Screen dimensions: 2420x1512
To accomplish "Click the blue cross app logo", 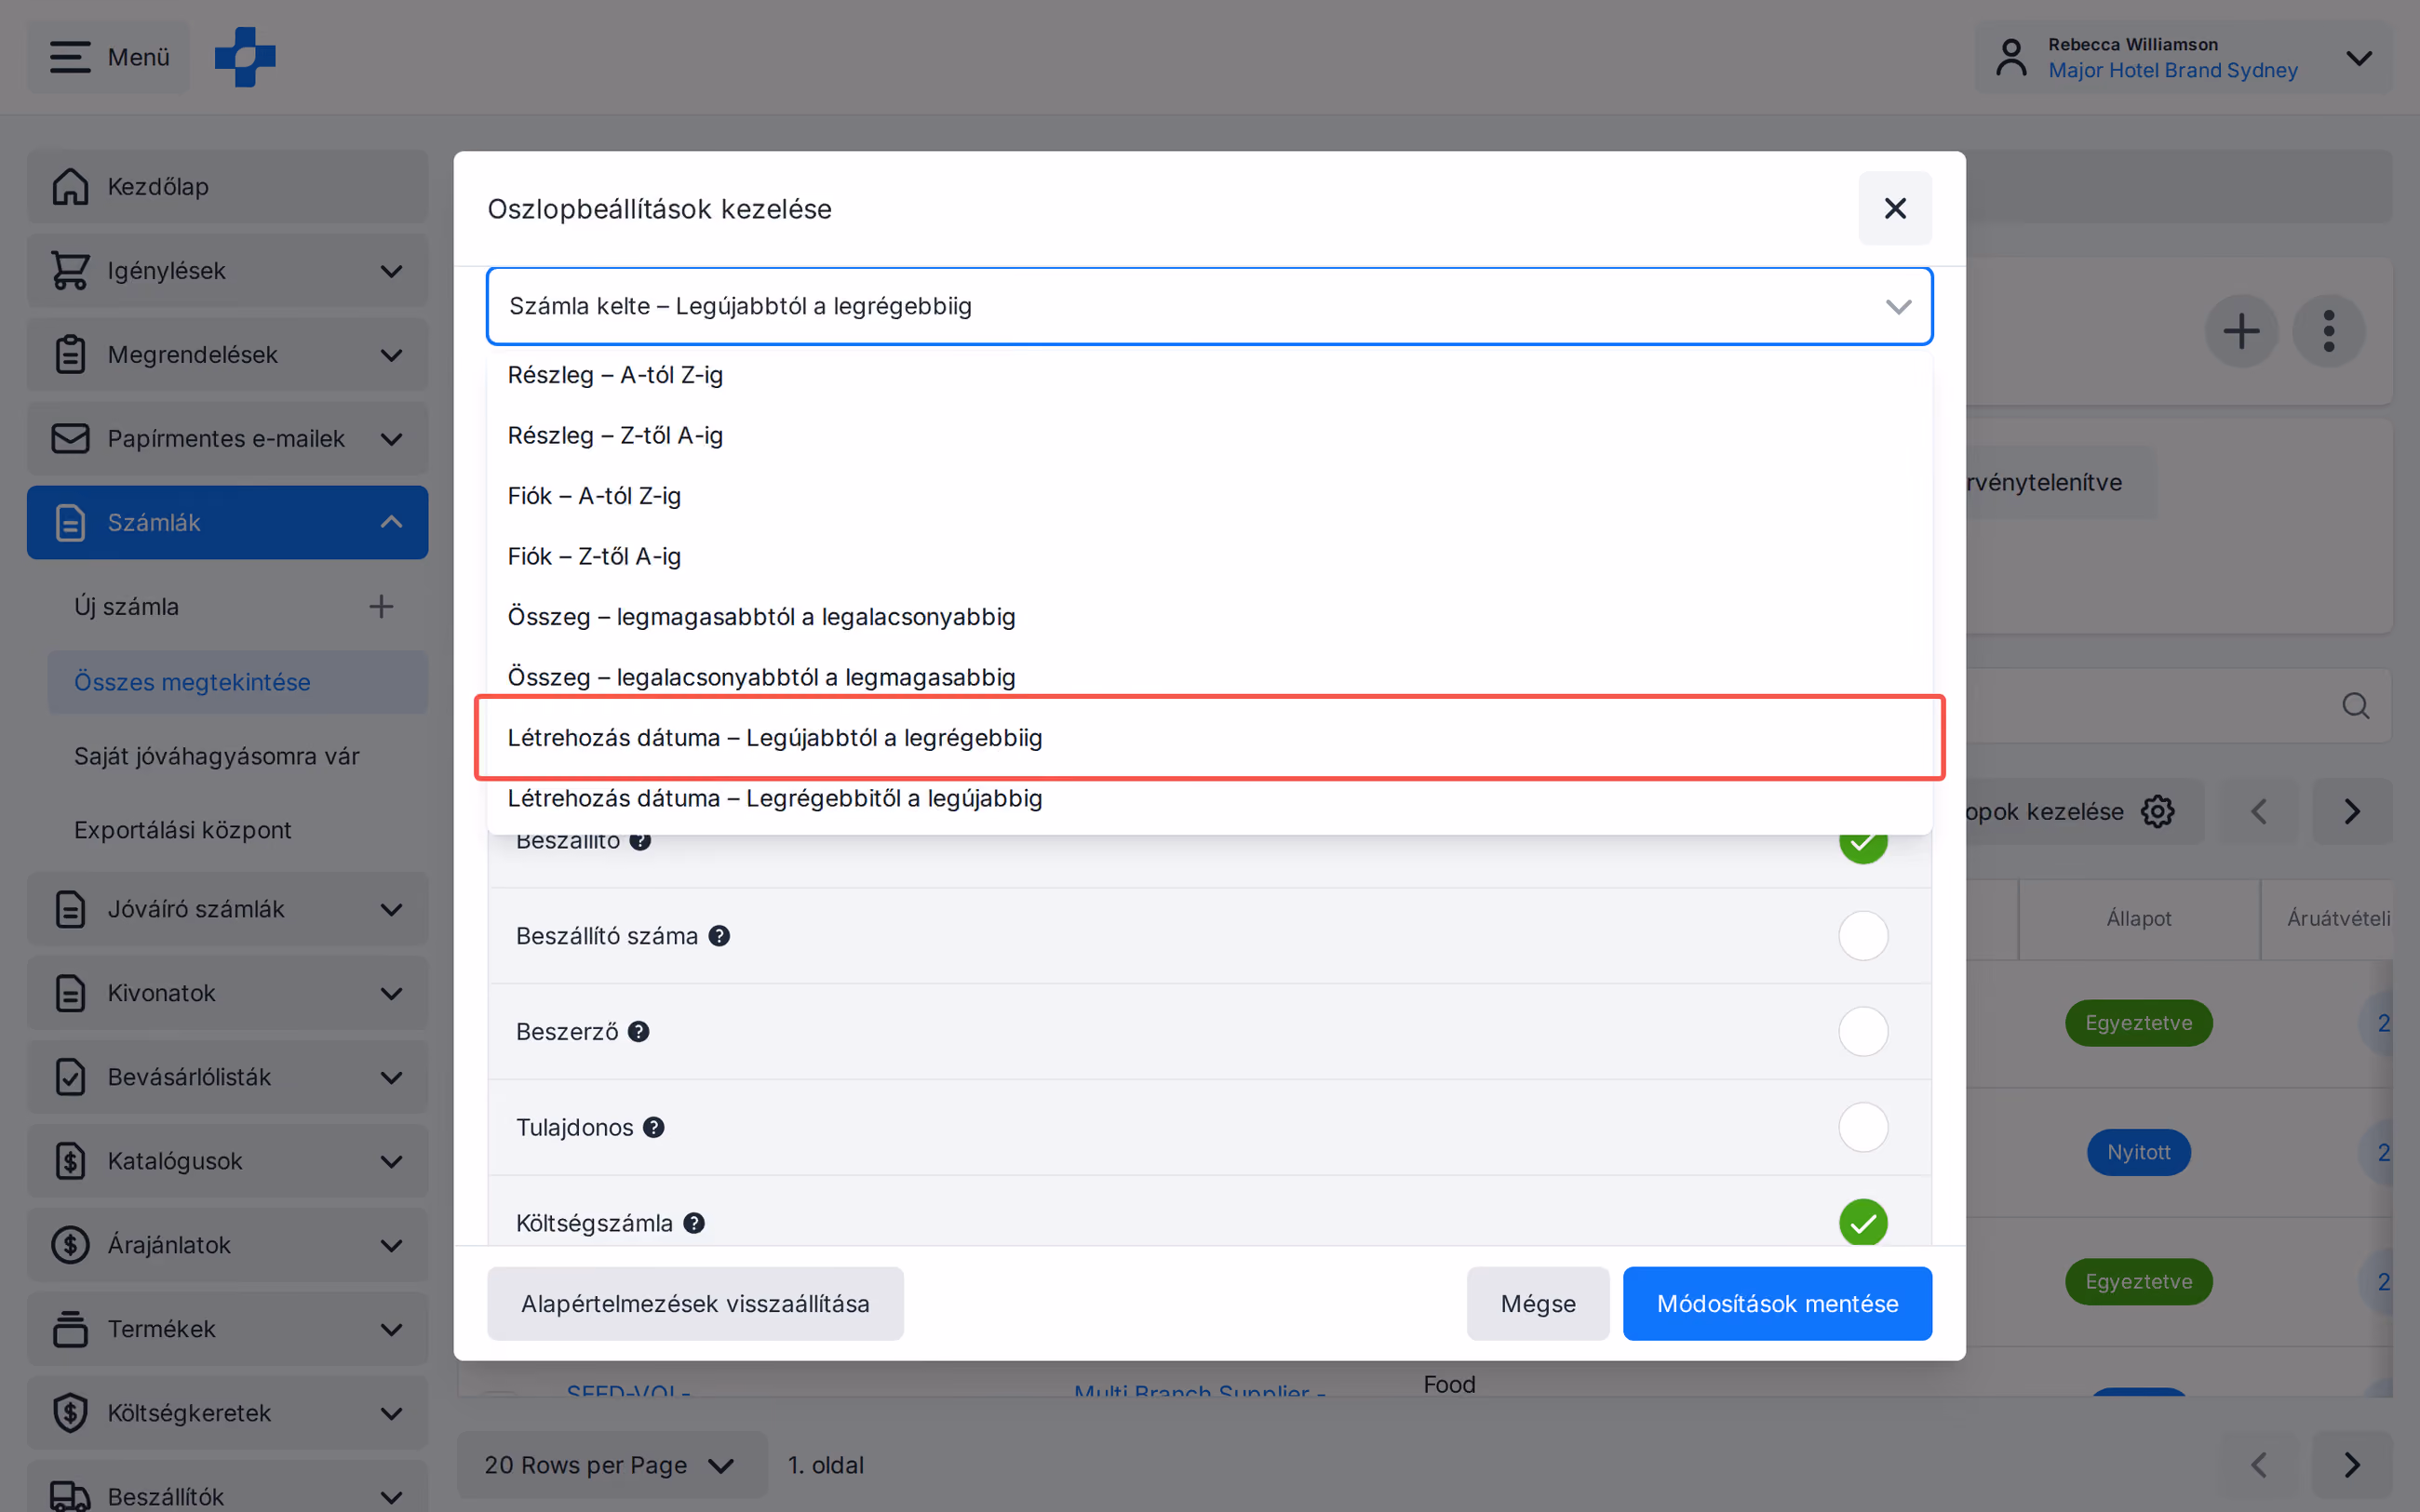I will pyautogui.click(x=245, y=57).
